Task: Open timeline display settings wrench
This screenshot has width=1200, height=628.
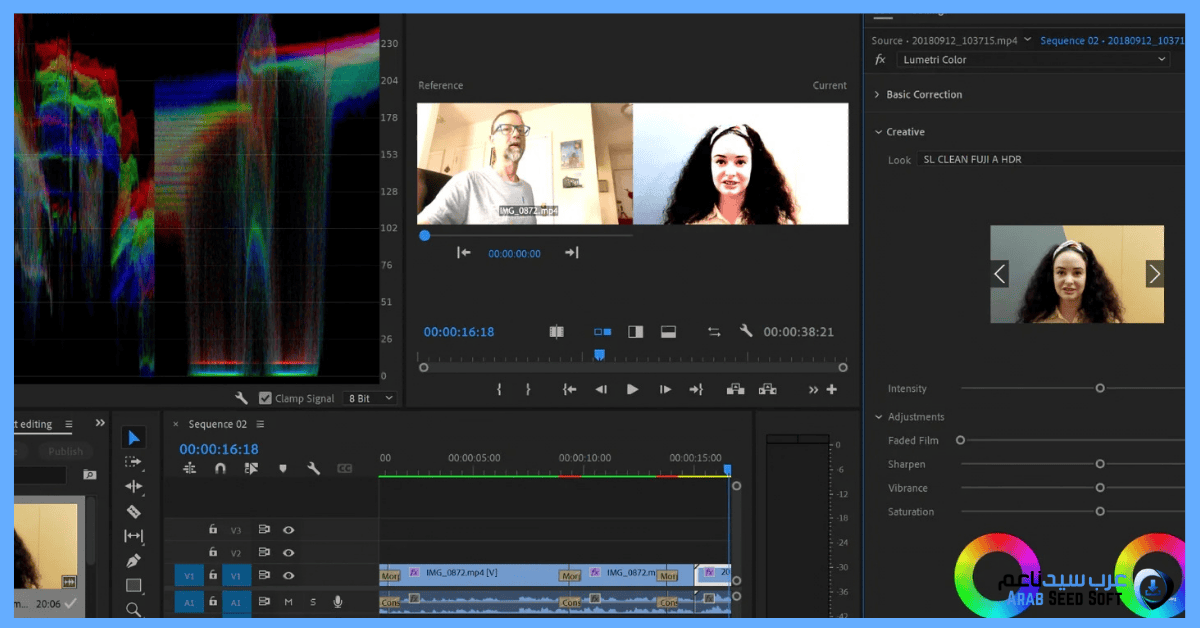Action: click(313, 468)
